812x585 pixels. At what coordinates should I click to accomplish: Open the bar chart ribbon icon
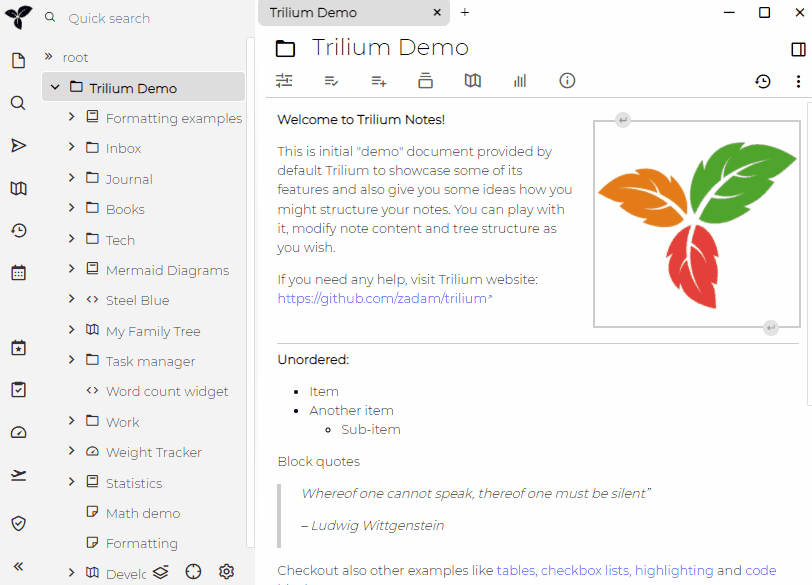(520, 81)
